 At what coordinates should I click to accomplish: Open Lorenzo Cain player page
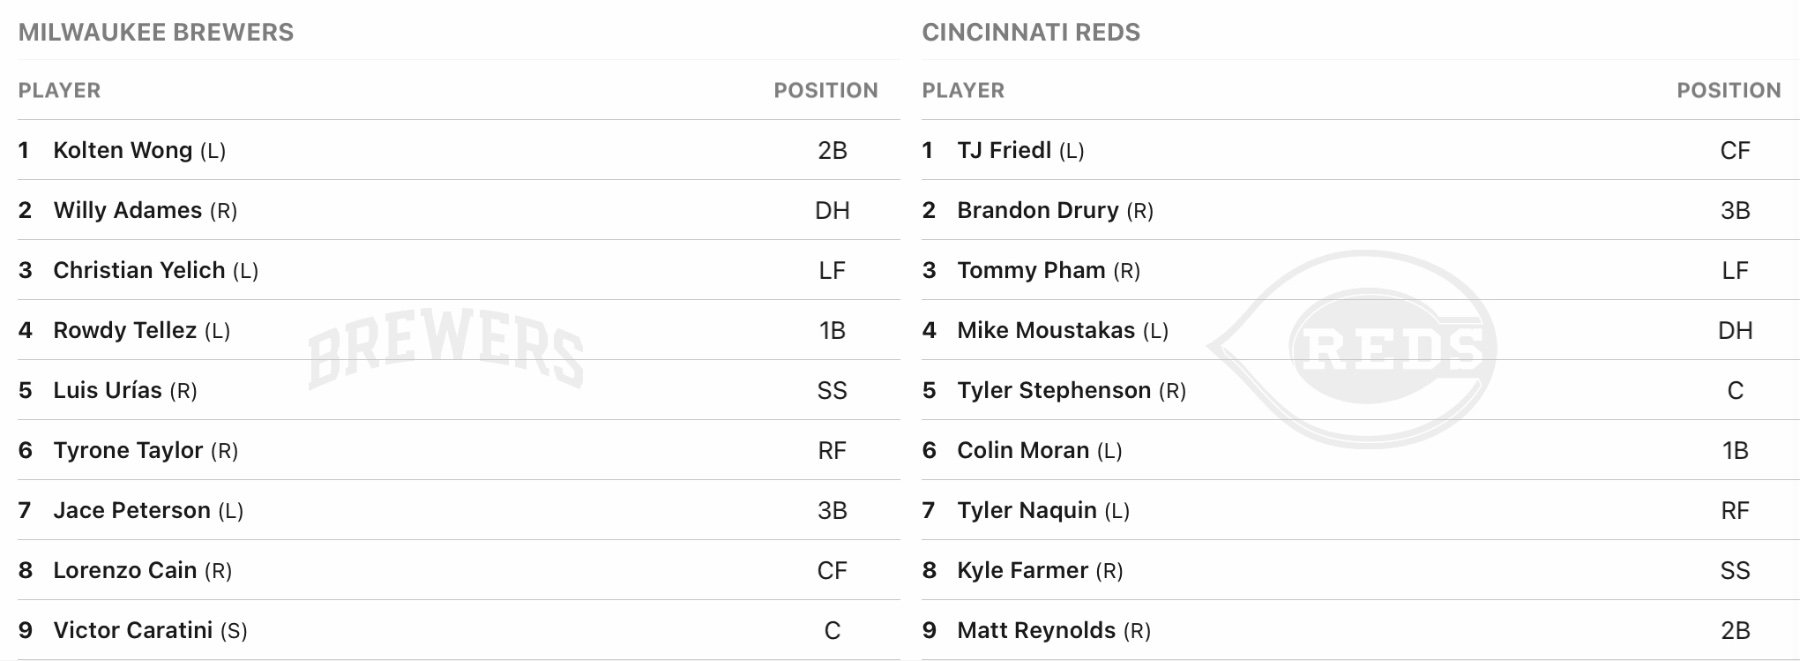click(124, 570)
